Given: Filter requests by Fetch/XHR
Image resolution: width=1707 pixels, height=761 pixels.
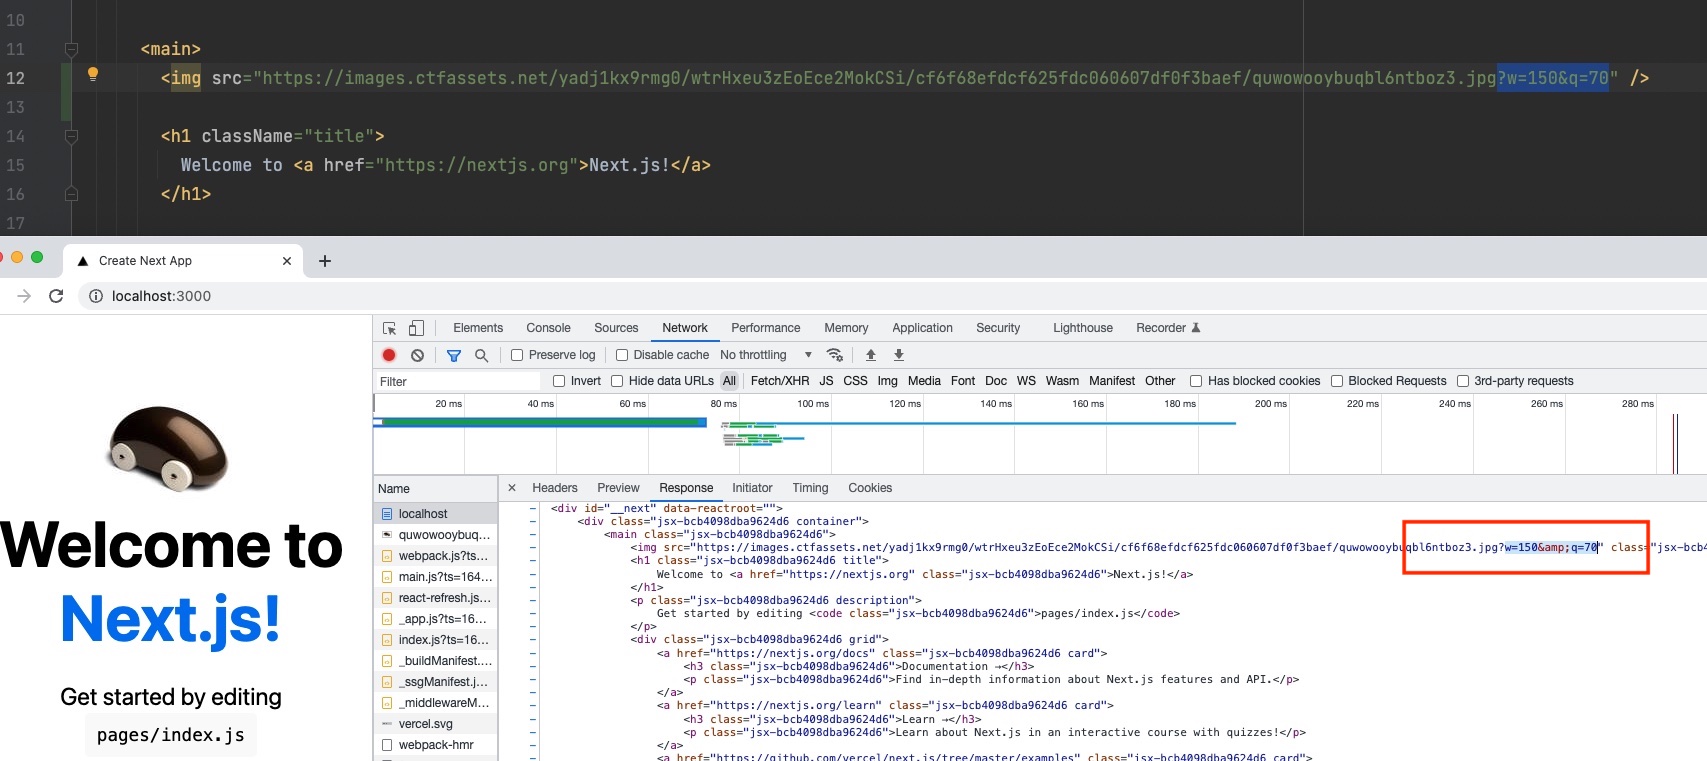Looking at the screenshot, I should tap(780, 381).
